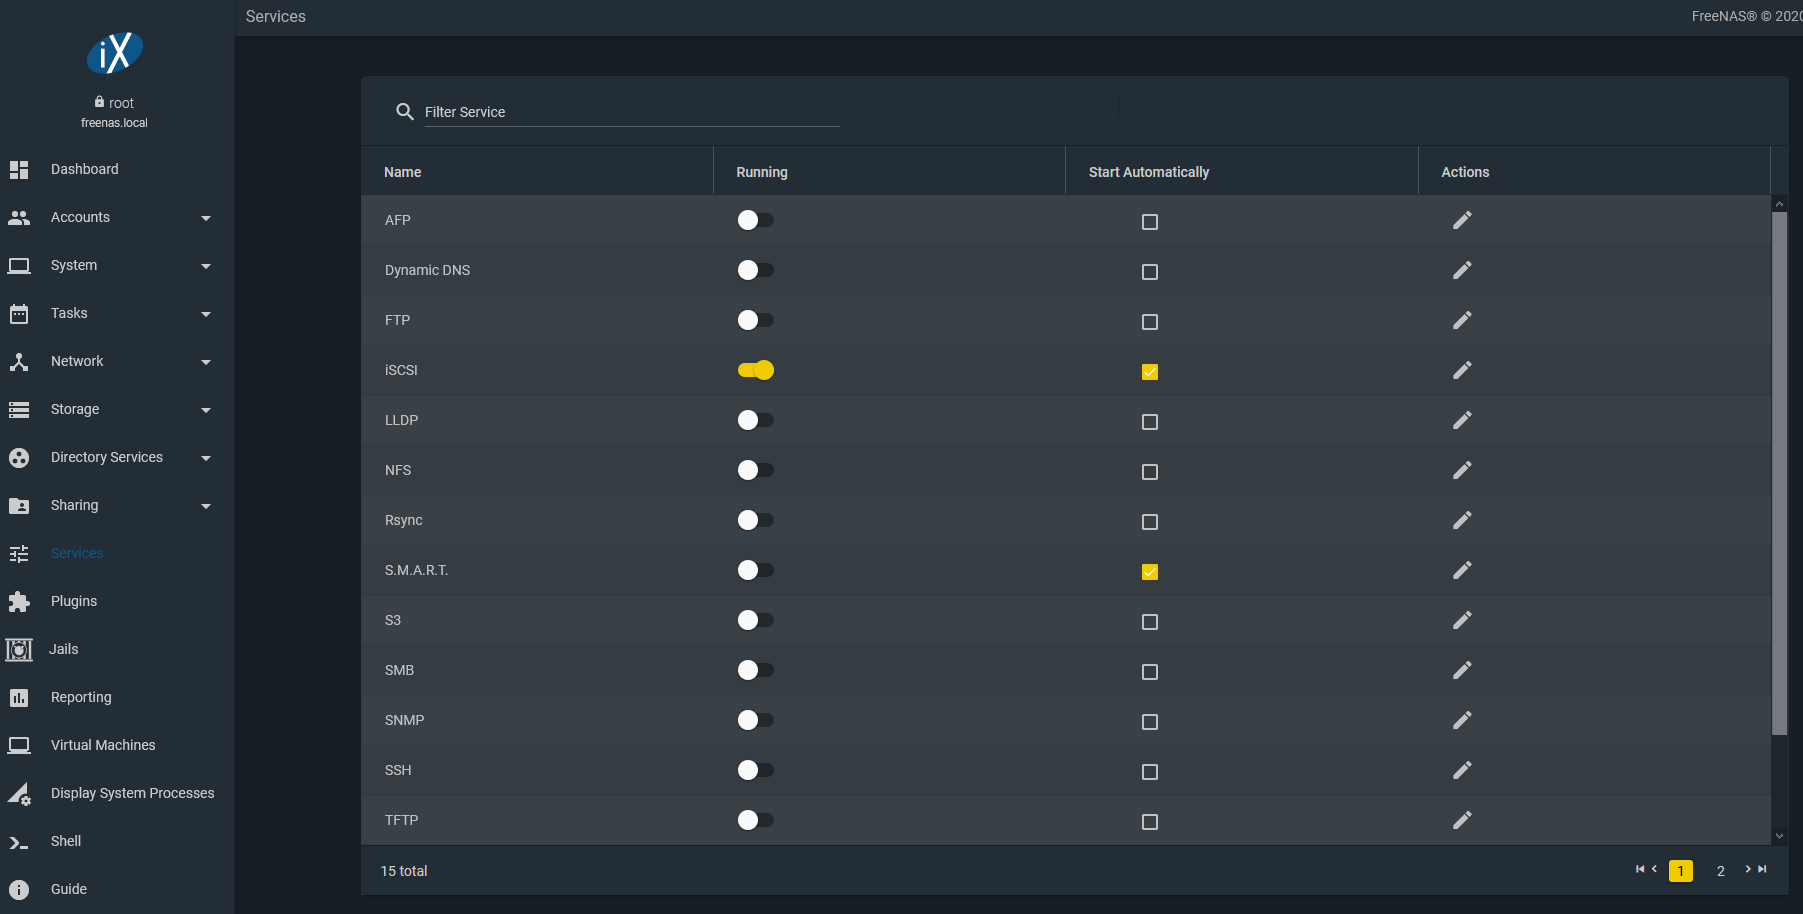Jump to last page of services

coord(1763,869)
